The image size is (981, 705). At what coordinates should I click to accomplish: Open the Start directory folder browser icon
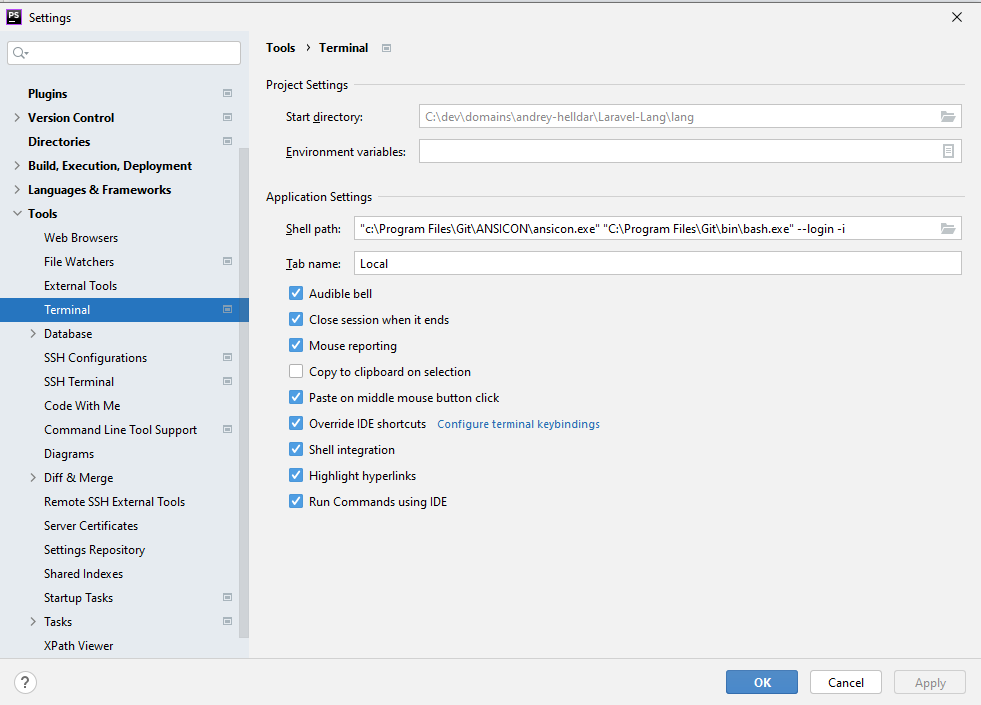[x=947, y=116]
